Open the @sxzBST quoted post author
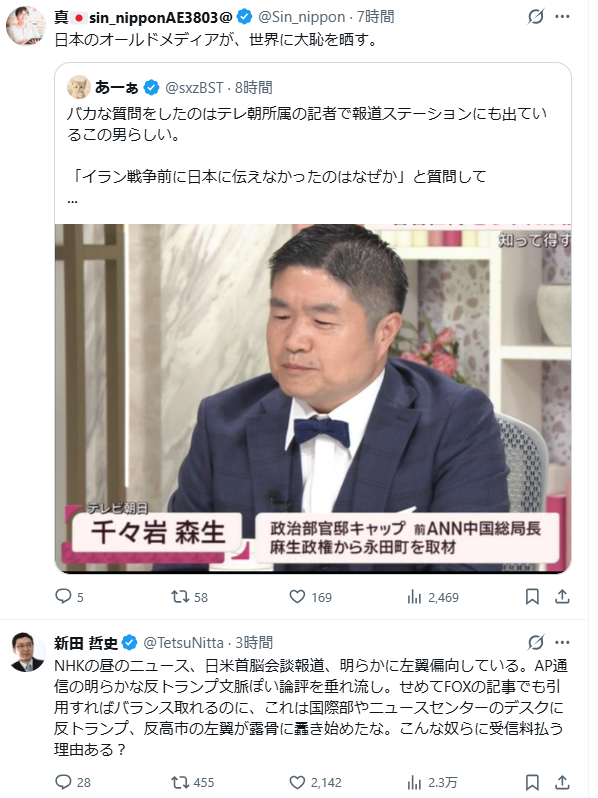 coord(194,88)
